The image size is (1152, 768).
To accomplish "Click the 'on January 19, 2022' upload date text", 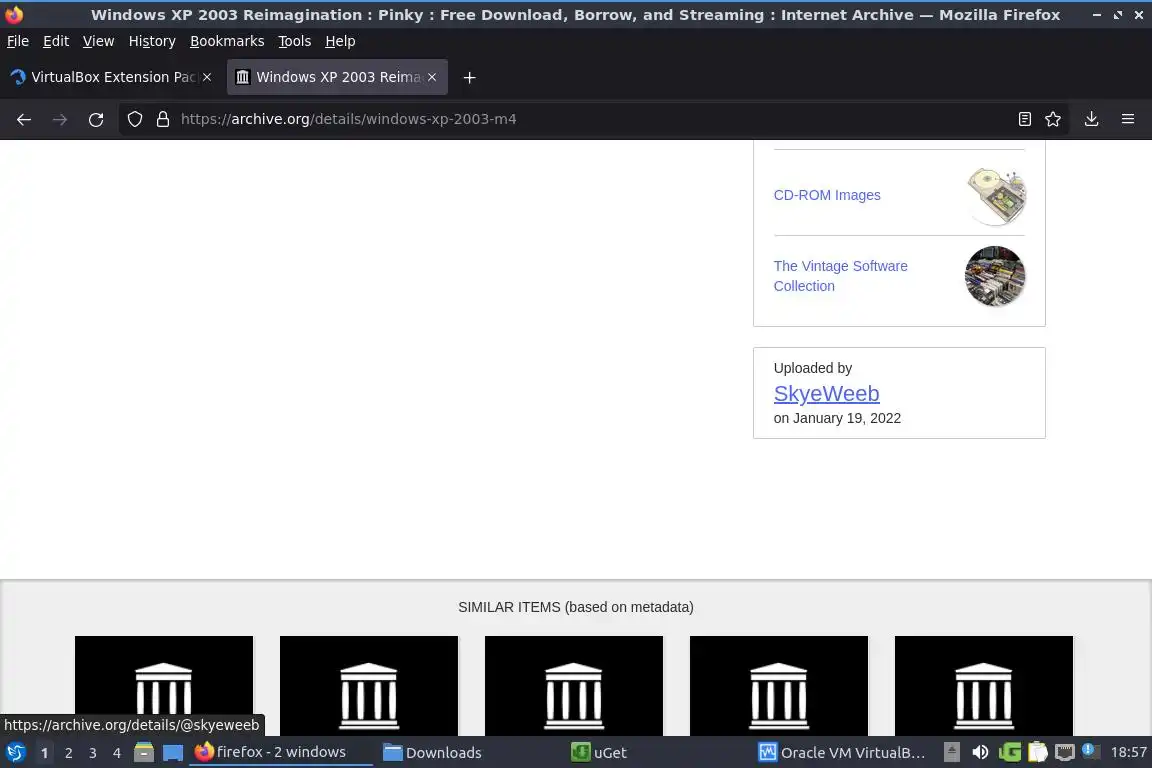I will 837,418.
